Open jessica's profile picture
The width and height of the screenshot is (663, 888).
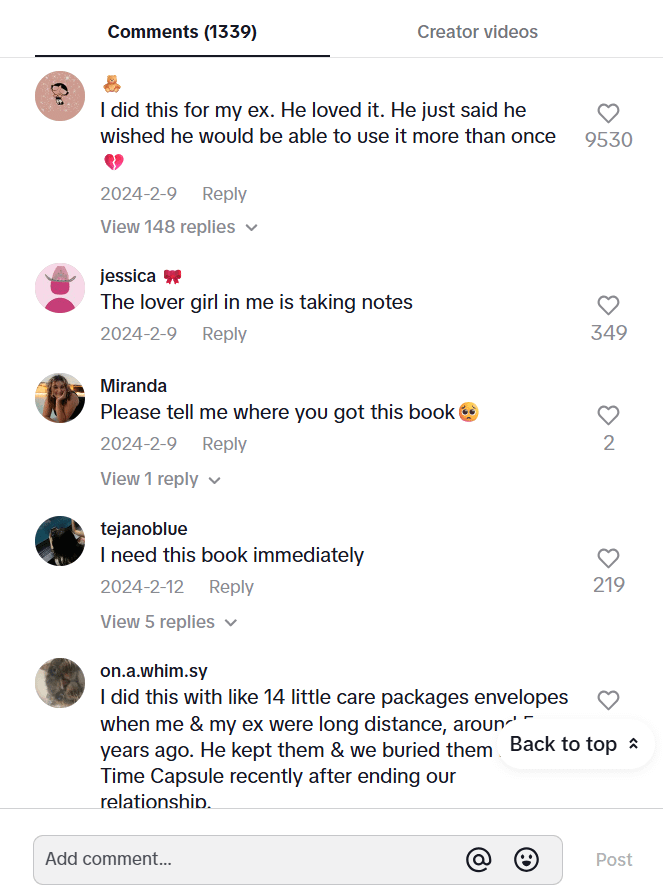[60, 288]
